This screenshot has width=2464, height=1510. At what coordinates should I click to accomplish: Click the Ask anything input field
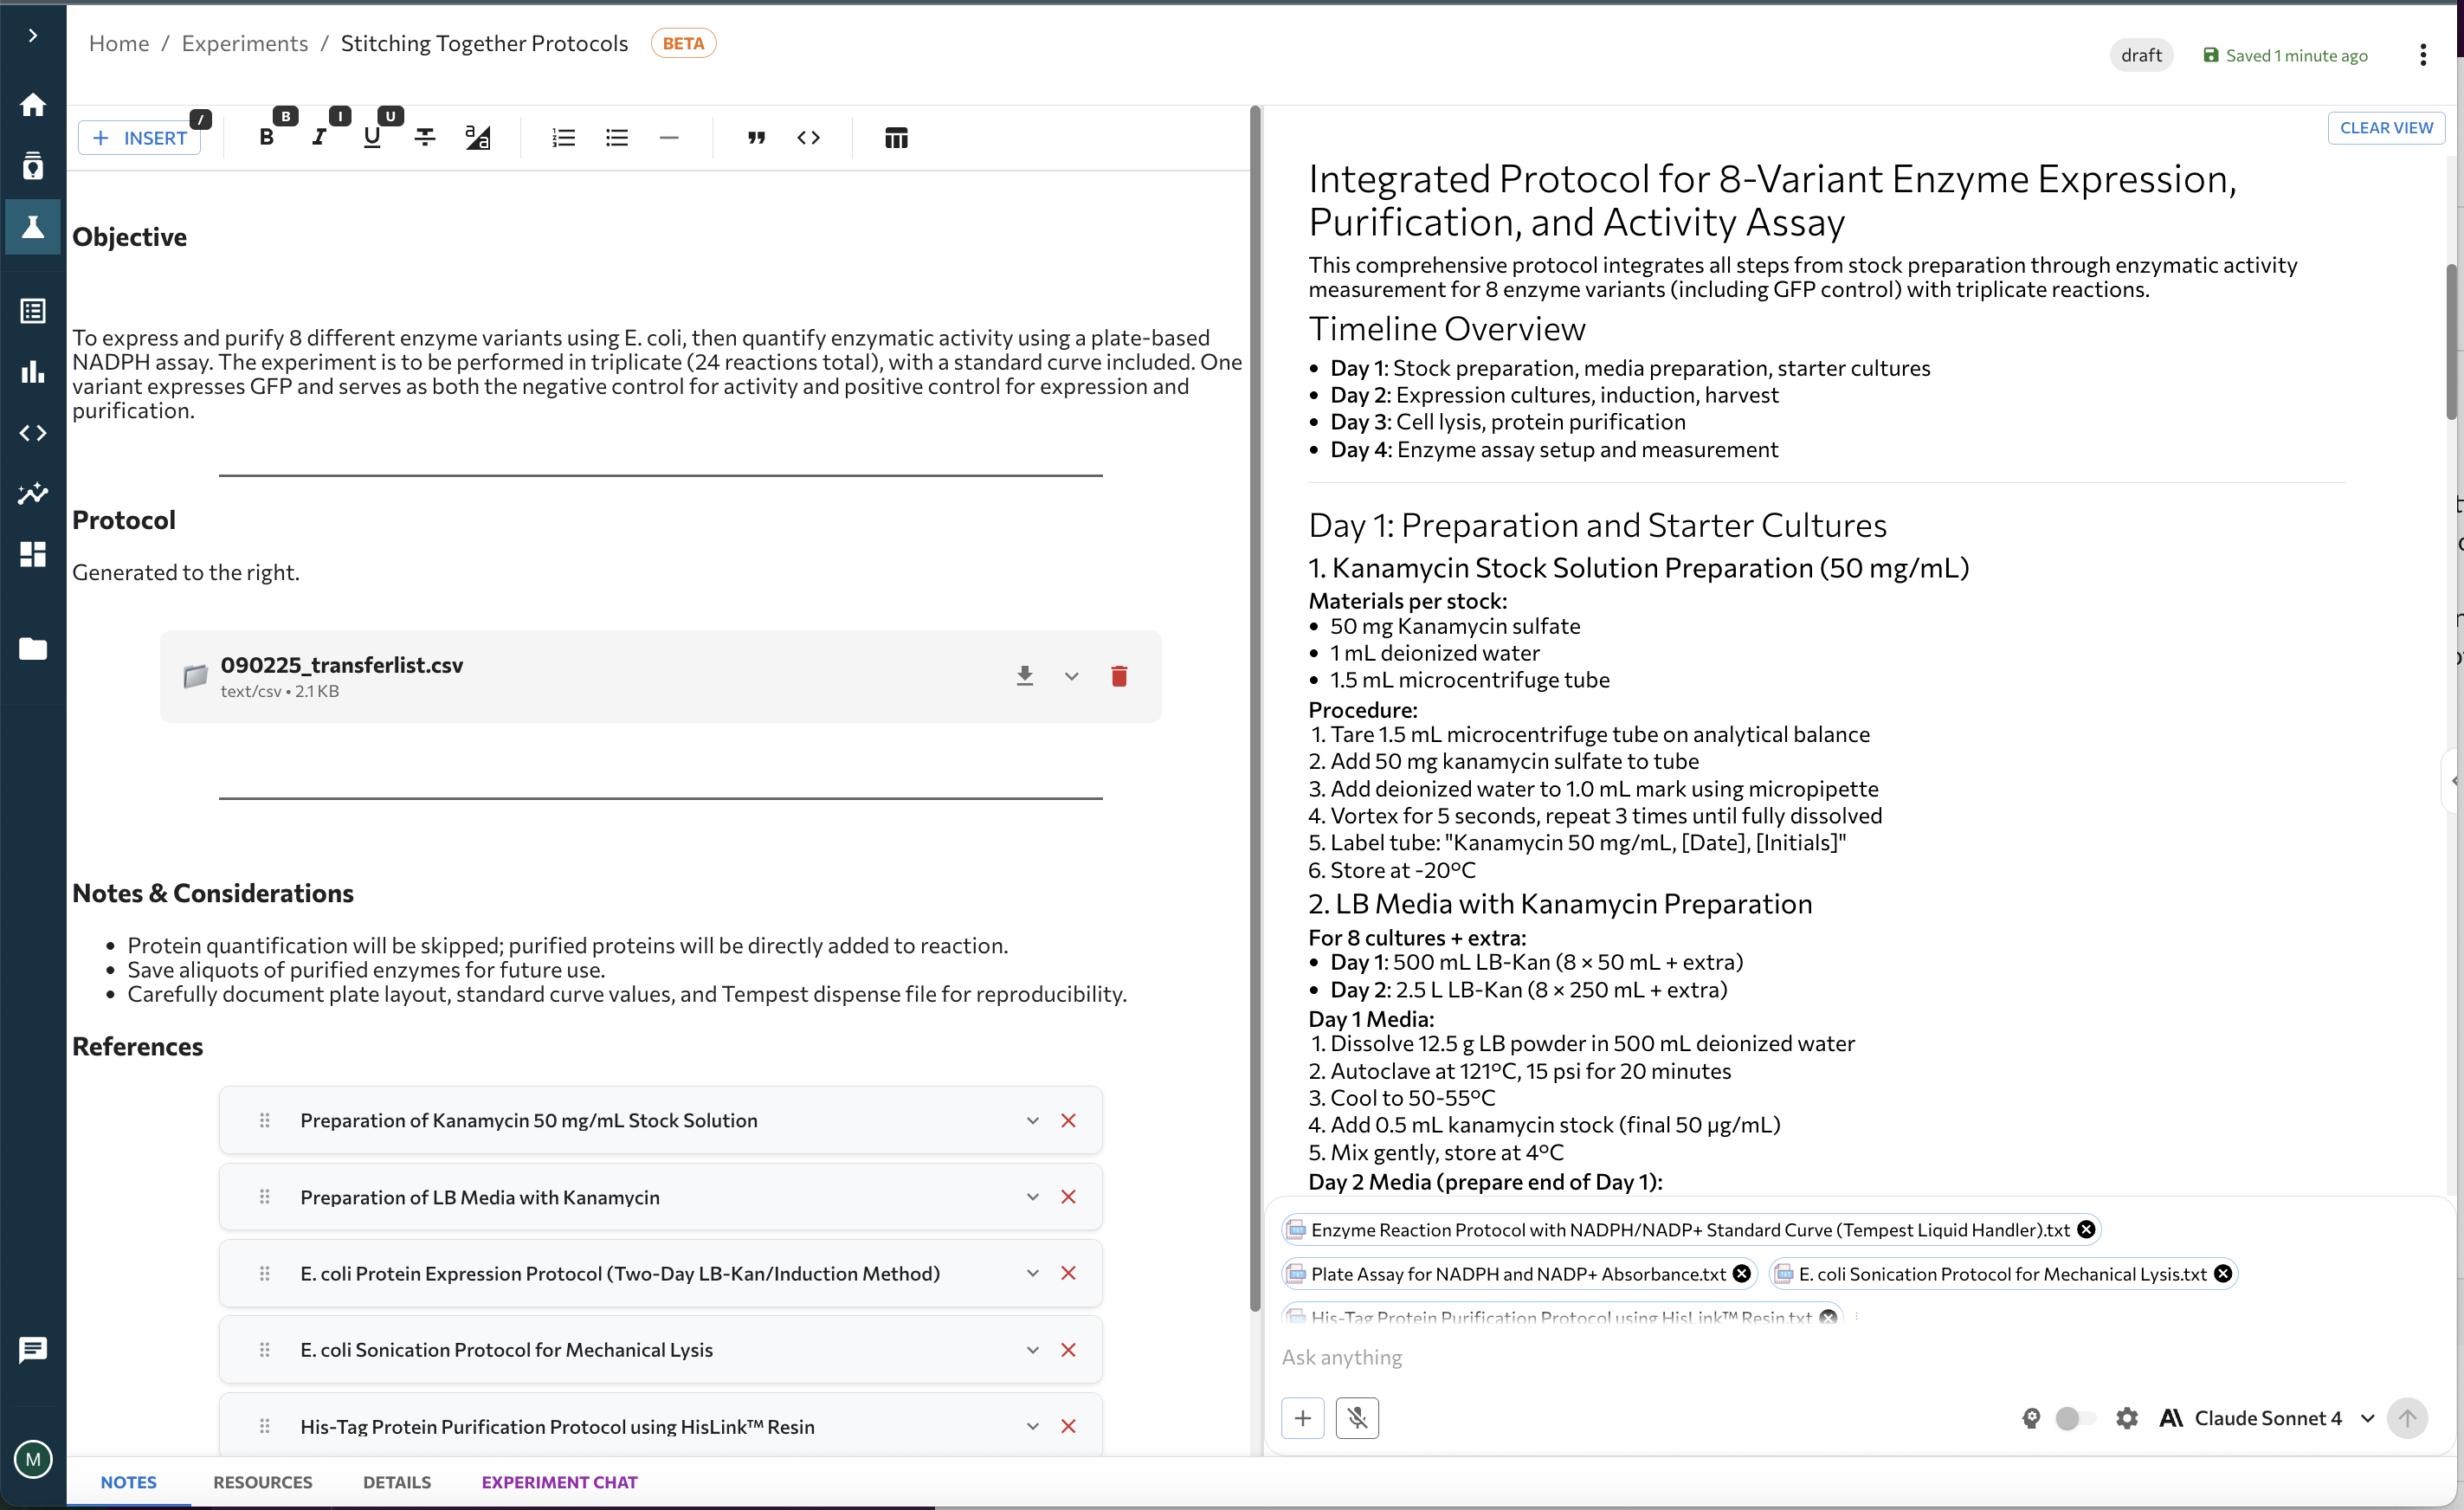click(x=1850, y=1357)
